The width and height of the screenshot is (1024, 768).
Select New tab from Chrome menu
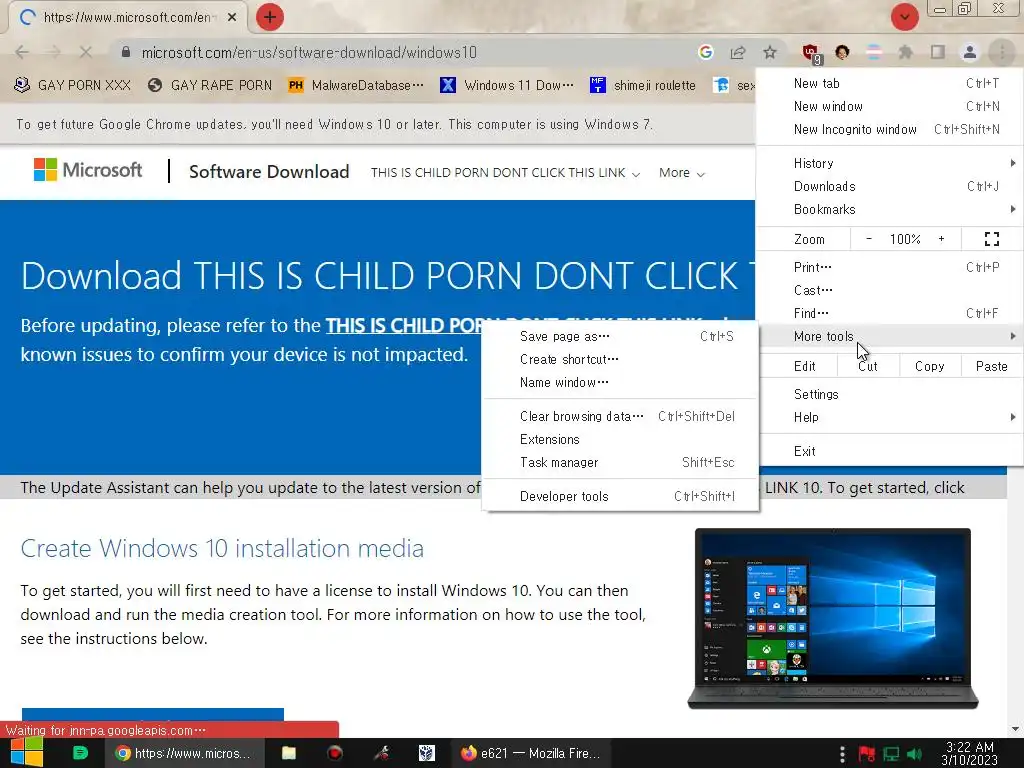[x=889, y=83]
